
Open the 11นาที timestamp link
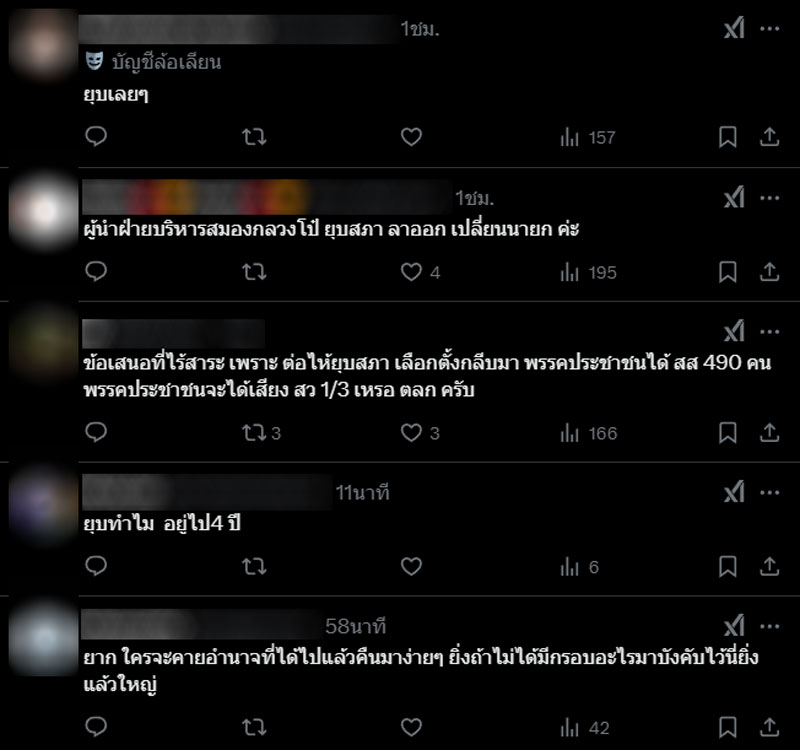[x=362, y=493]
